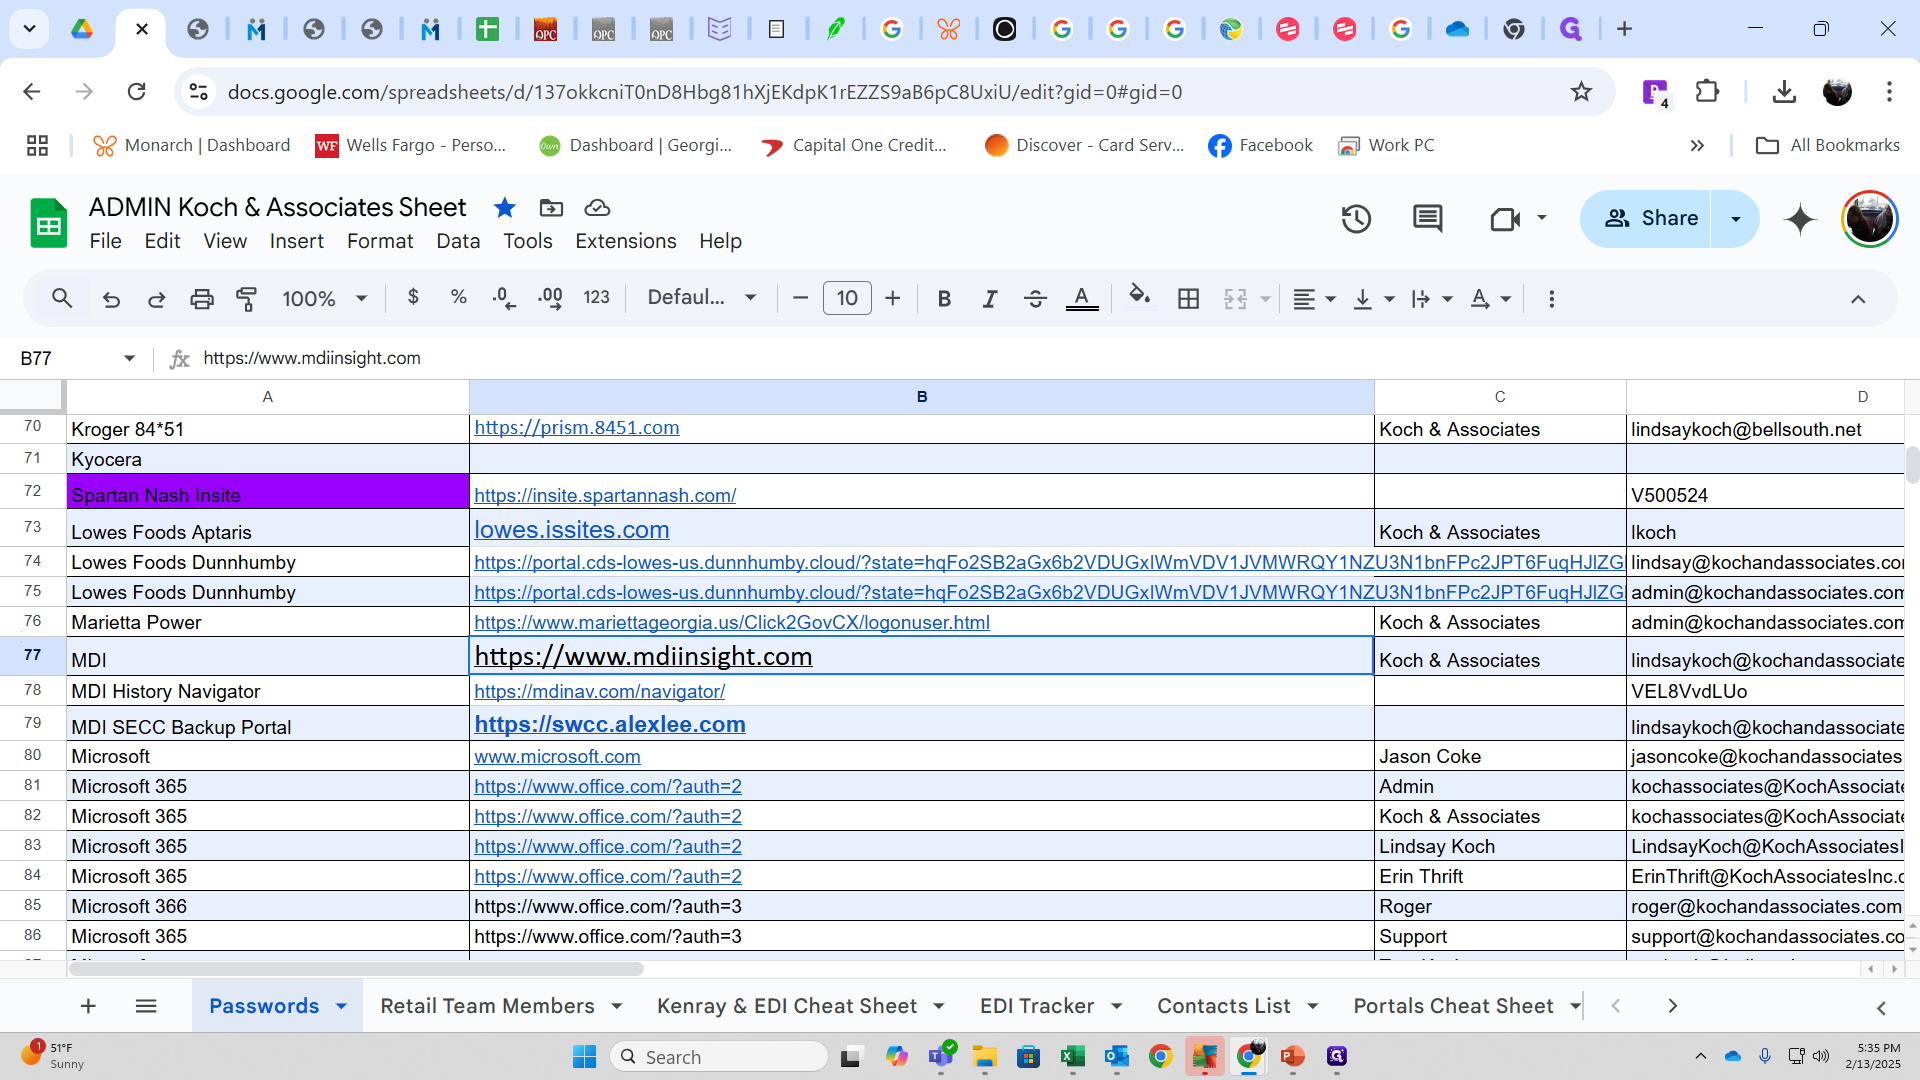Screen dimensions: 1920x1080
Task: Open the Extensions menu
Action: (x=626, y=241)
